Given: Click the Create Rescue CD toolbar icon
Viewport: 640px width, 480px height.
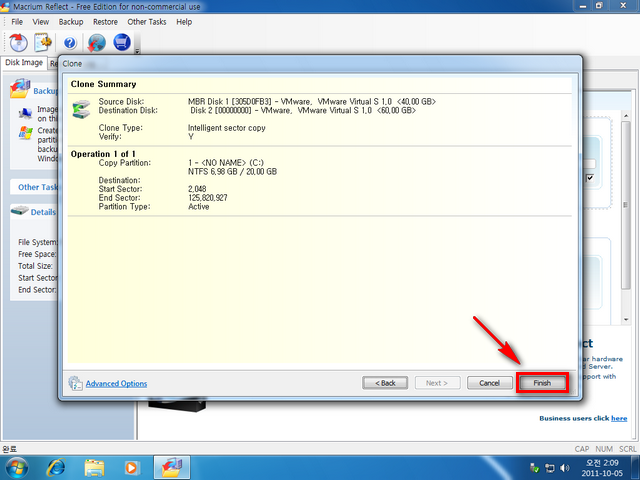Looking at the screenshot, I should [x=18, y=42].
